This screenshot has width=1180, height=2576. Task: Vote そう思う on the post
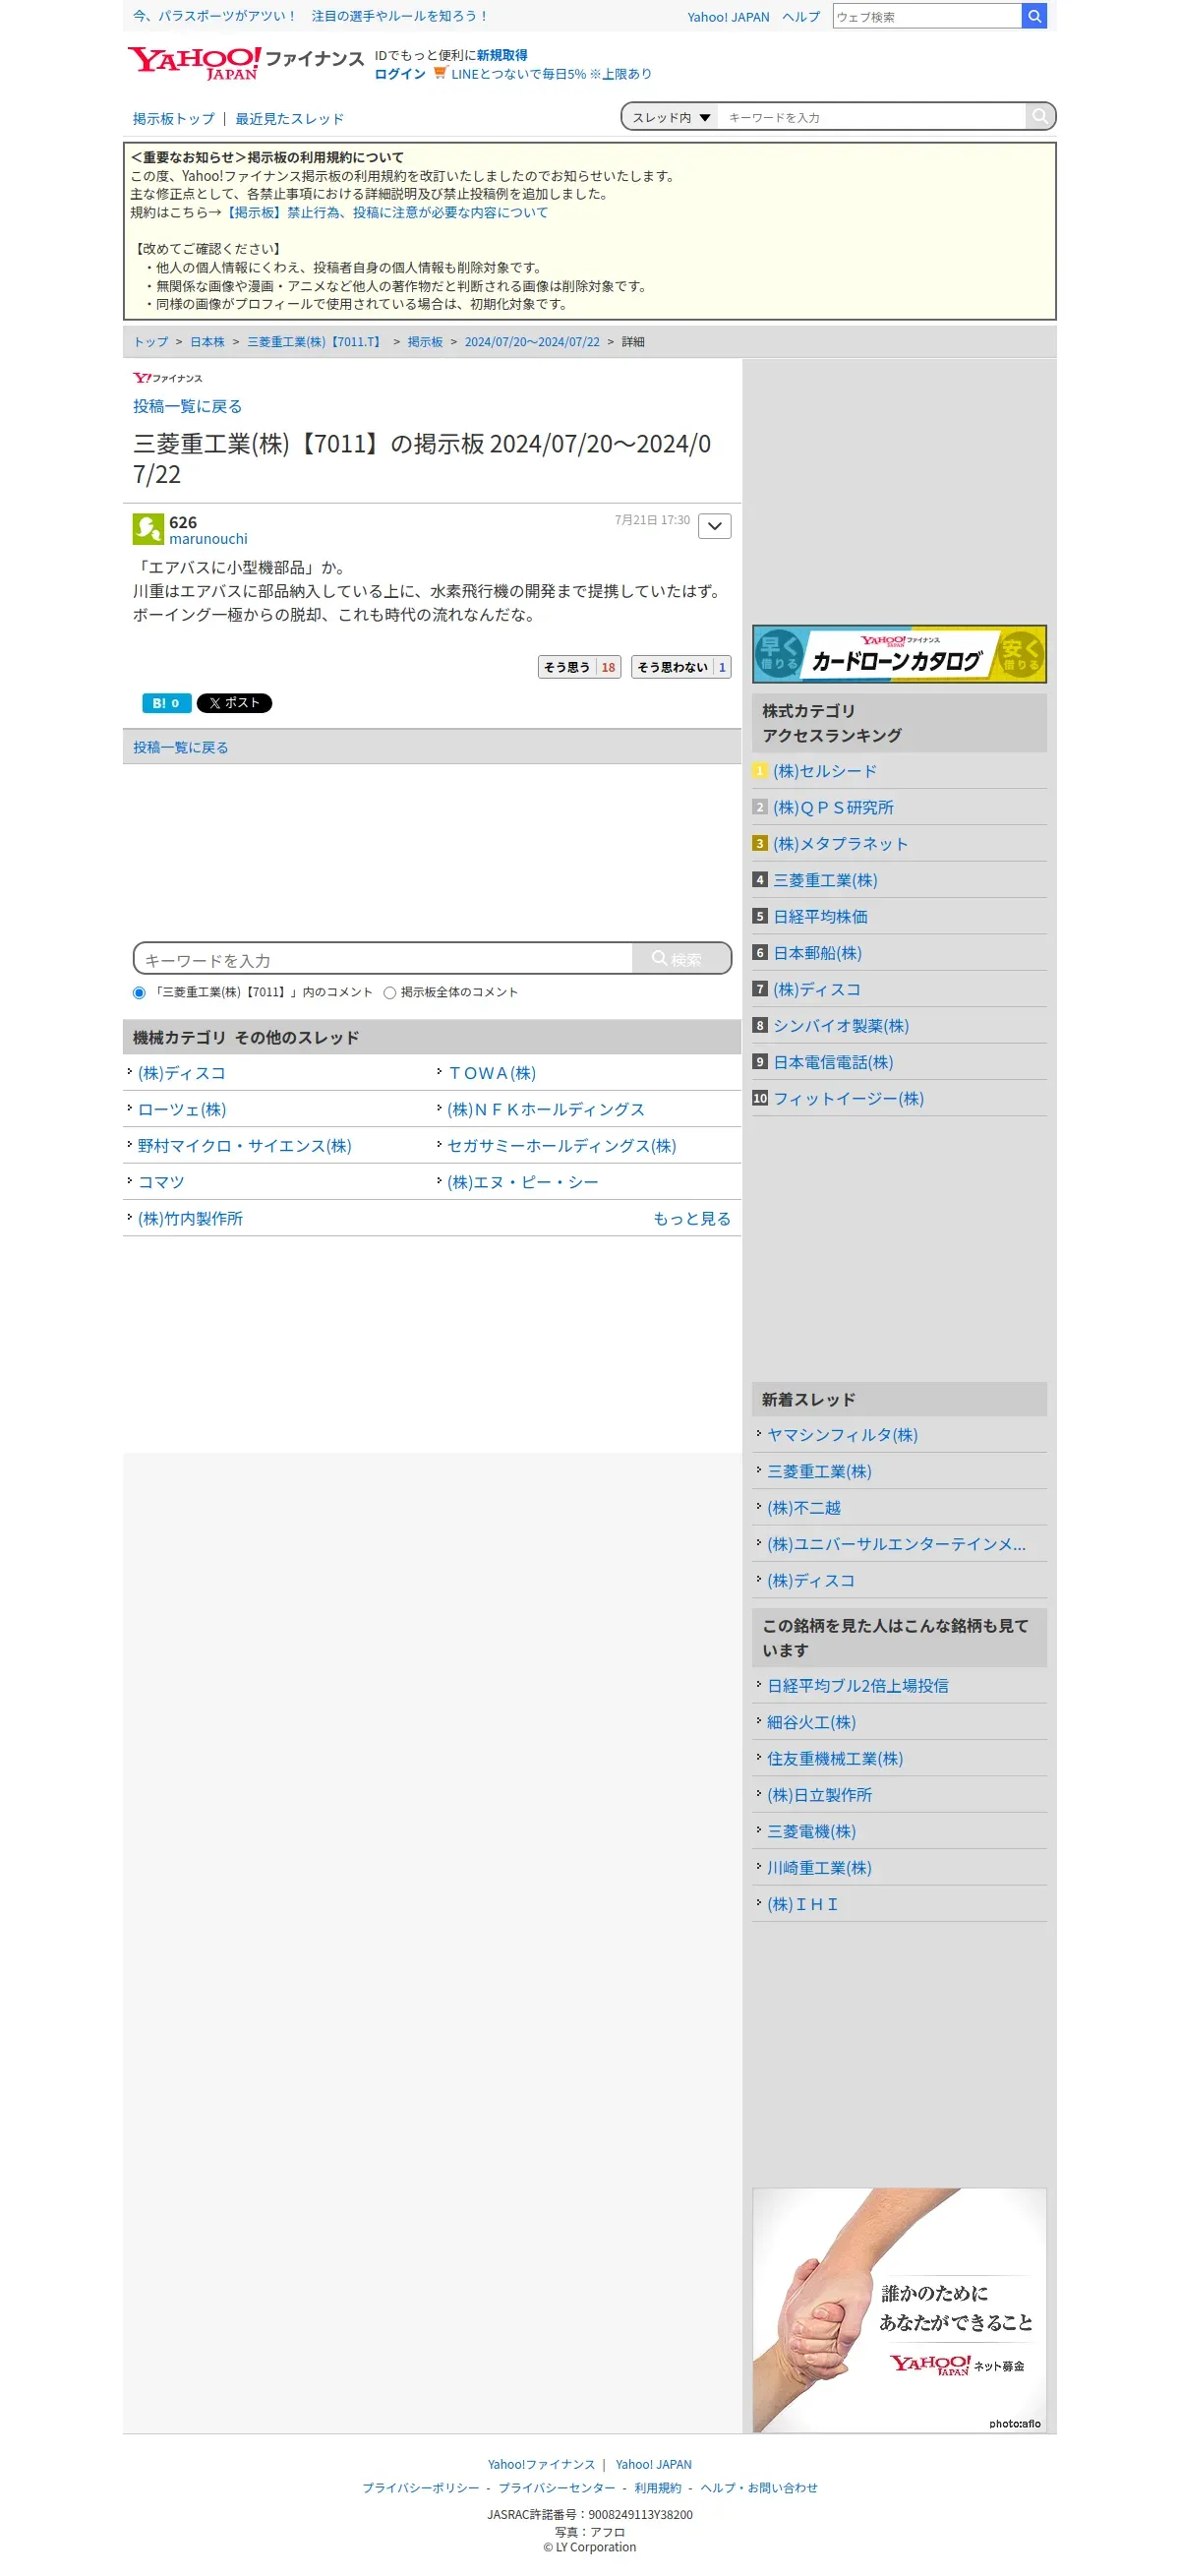[579, 667]
